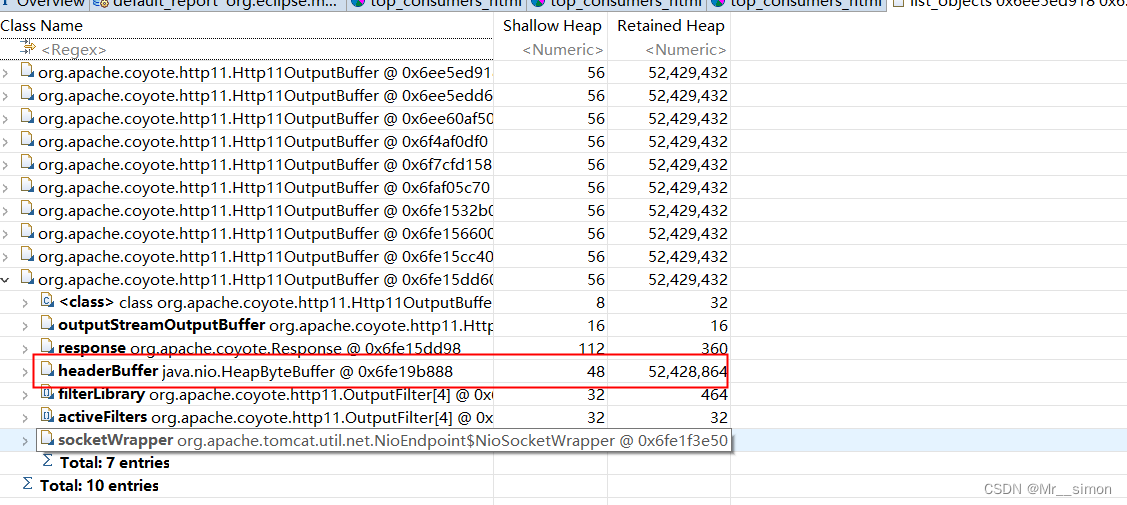Click object icon of Http11OutputBuffer @ 0x6fe156600 row
Viewport: 1127px width, 505px height.
[x=27, y=233]
